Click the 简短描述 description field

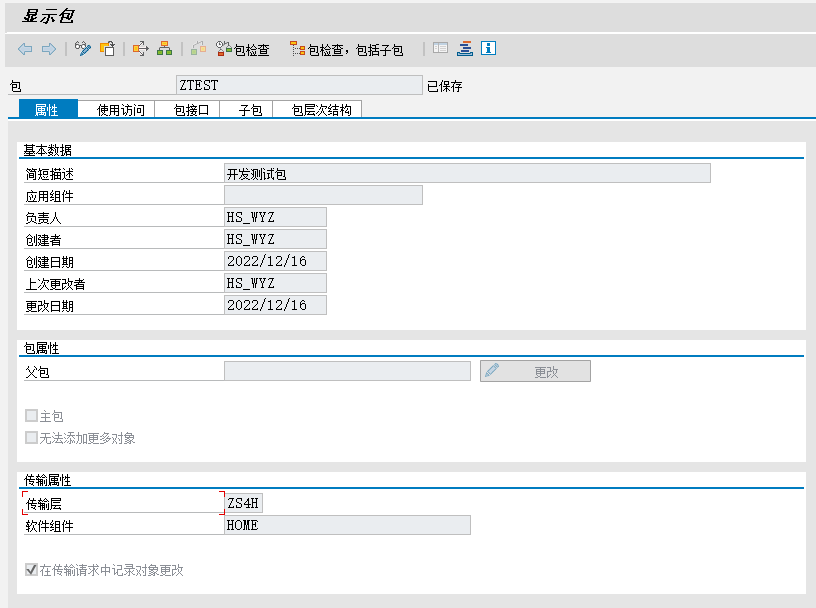pos(467,174)
